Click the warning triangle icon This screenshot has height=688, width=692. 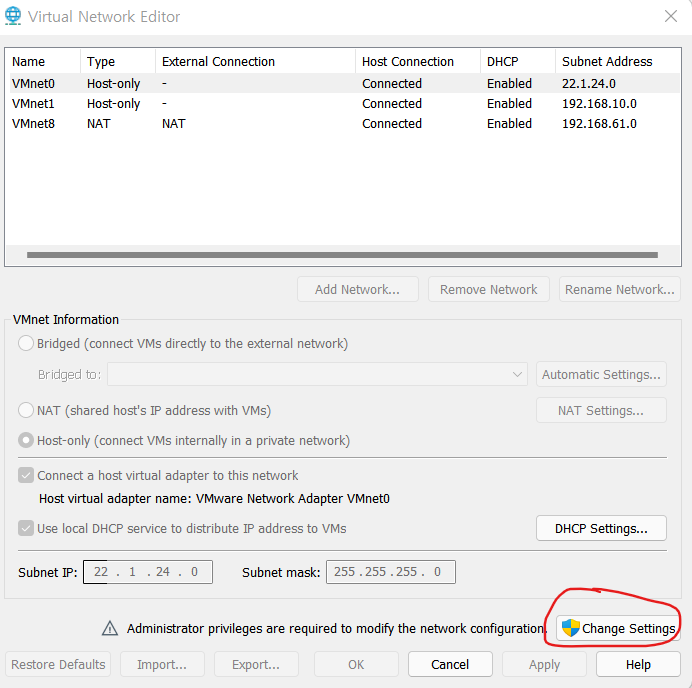point(110,628)
